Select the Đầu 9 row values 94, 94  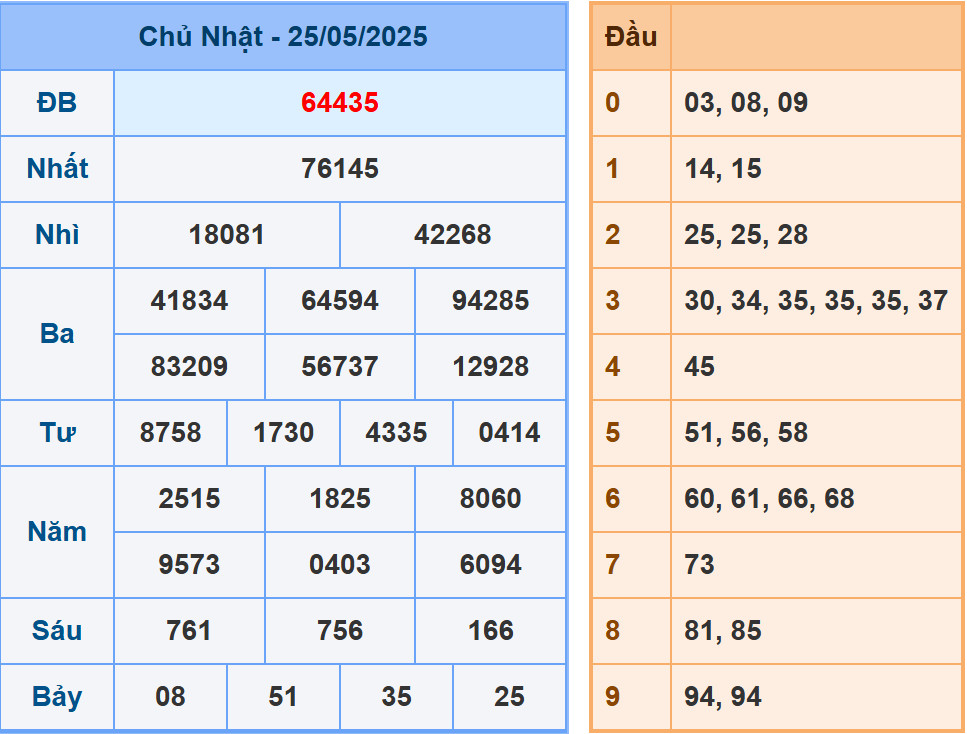(x=723, y=697)
